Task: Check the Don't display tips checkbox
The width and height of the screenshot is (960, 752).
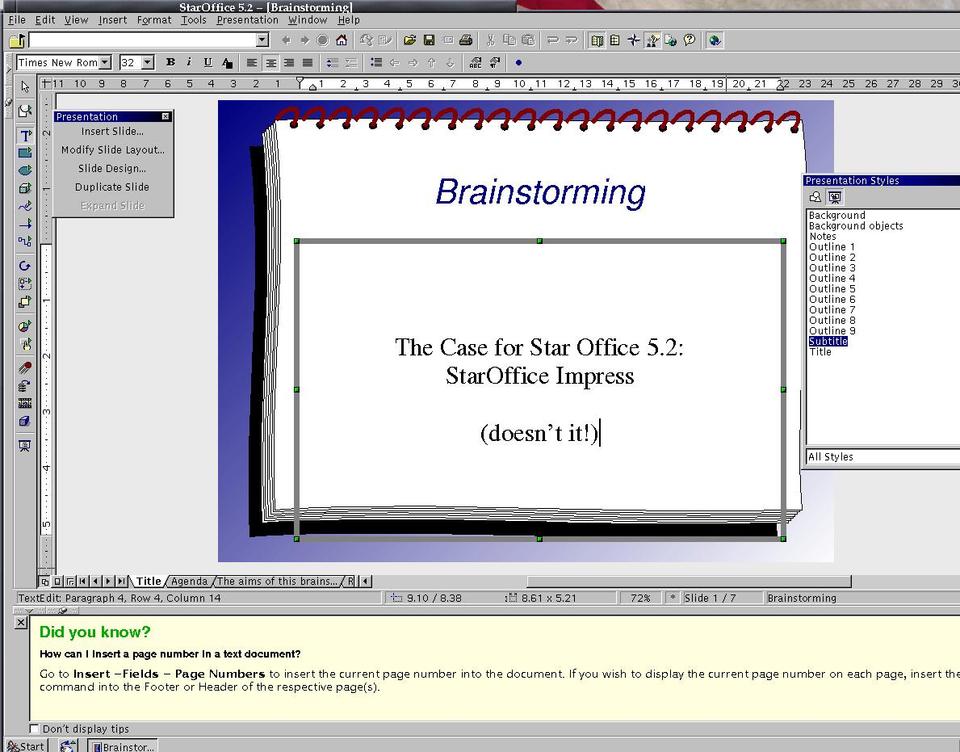Action: 35,729
